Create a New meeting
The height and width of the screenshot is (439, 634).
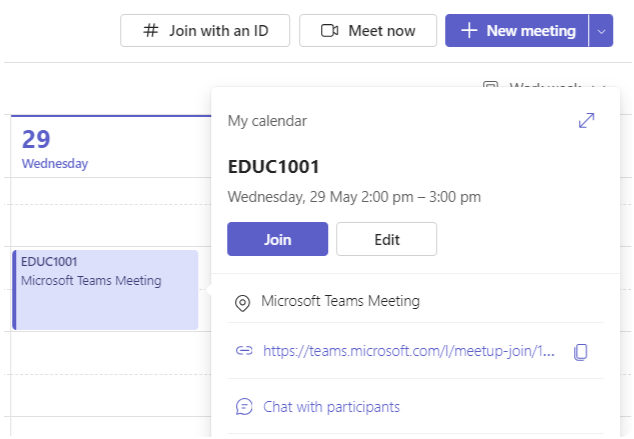coord(517,31)
